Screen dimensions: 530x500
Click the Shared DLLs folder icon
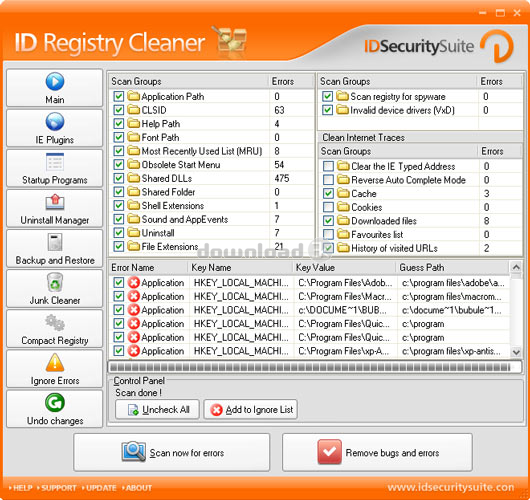(x=134, y=178)
